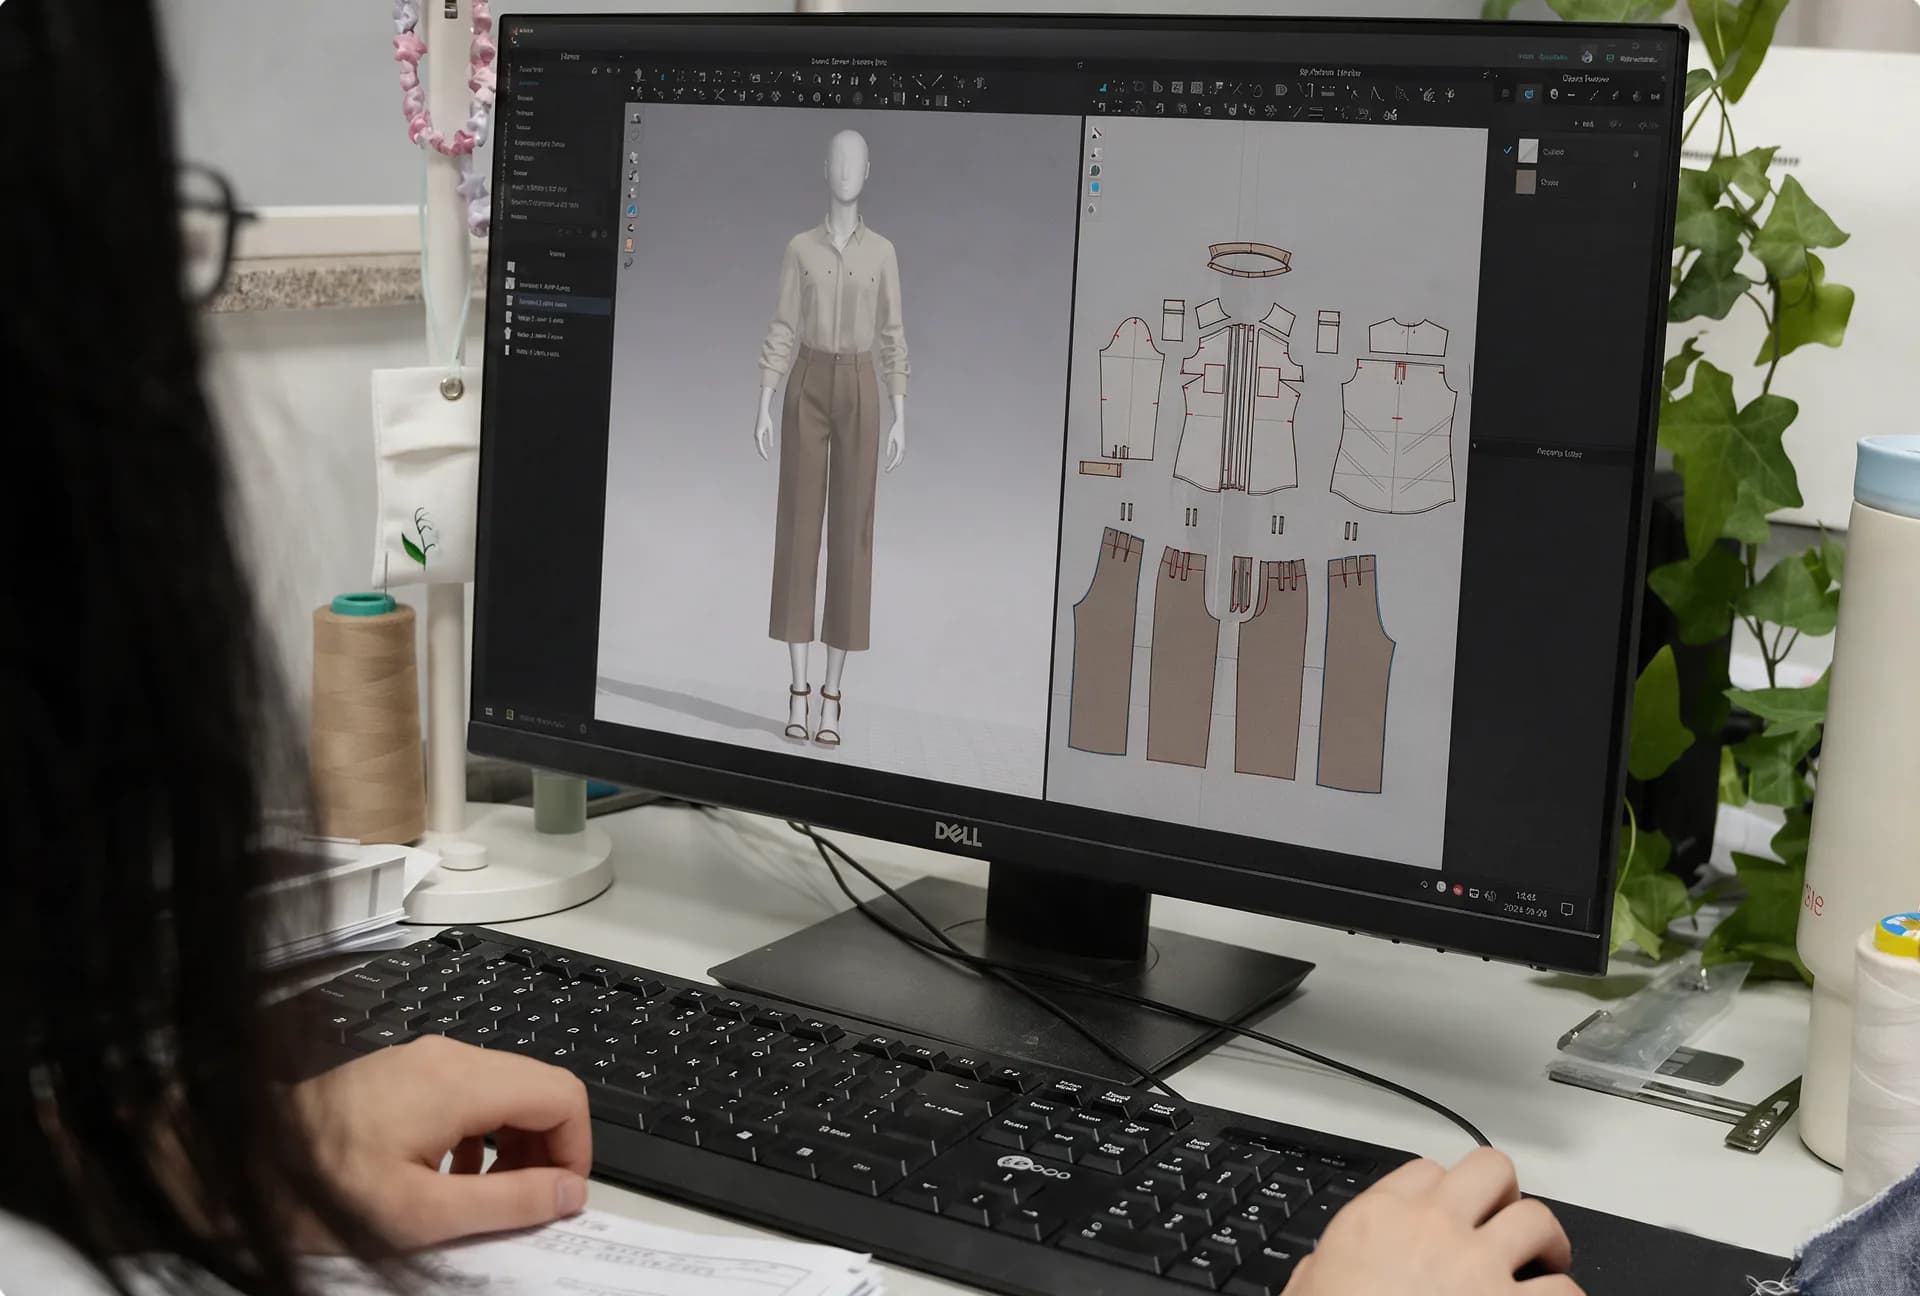
Task: Toggle the Show Avatar icon atop 3D vertical toolbar
Action: tap(636, 119)
